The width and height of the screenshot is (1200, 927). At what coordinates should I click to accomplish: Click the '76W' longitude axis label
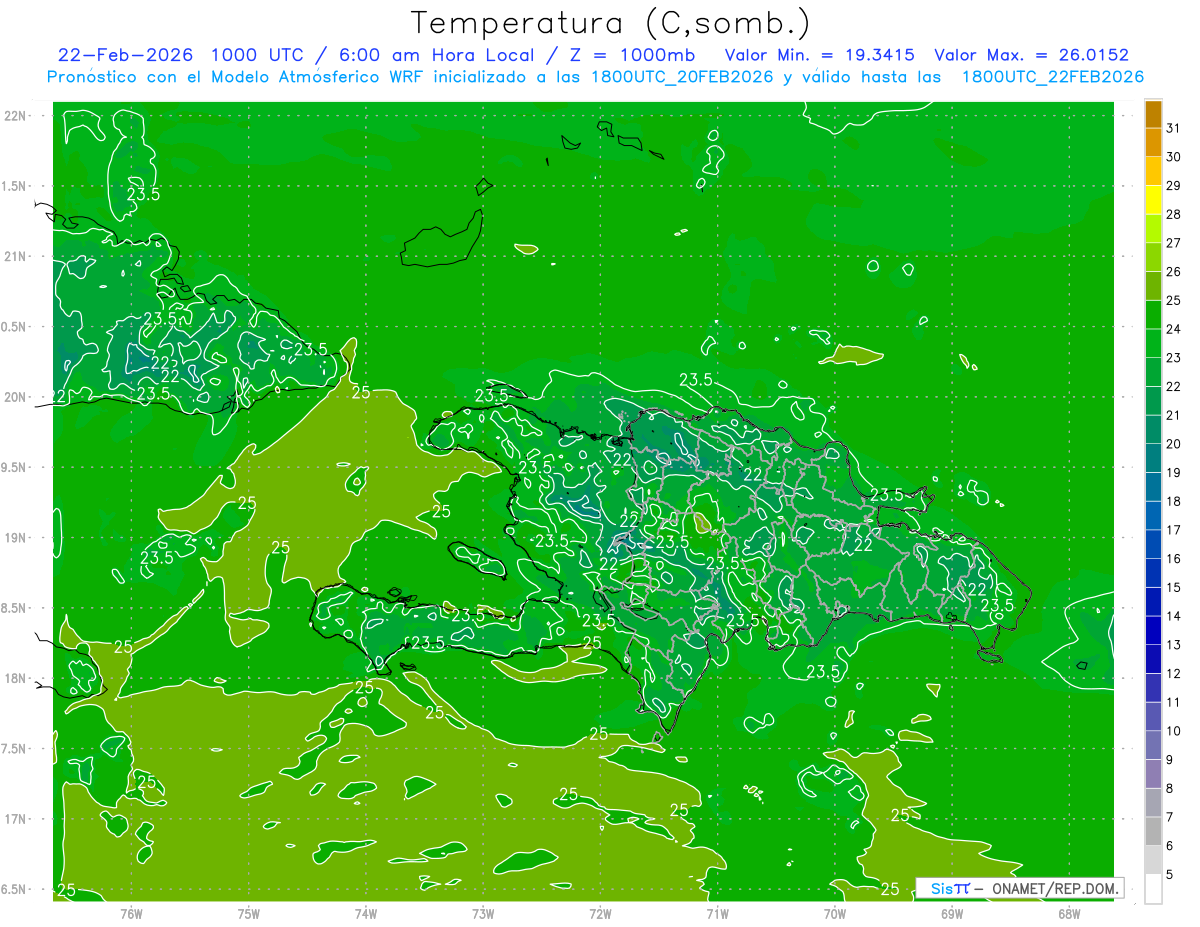pos(131,913)
